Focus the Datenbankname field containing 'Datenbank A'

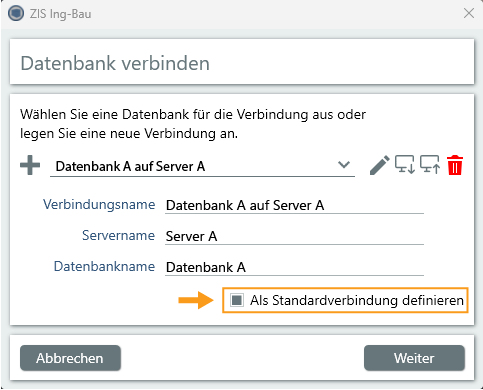(294, 267)
